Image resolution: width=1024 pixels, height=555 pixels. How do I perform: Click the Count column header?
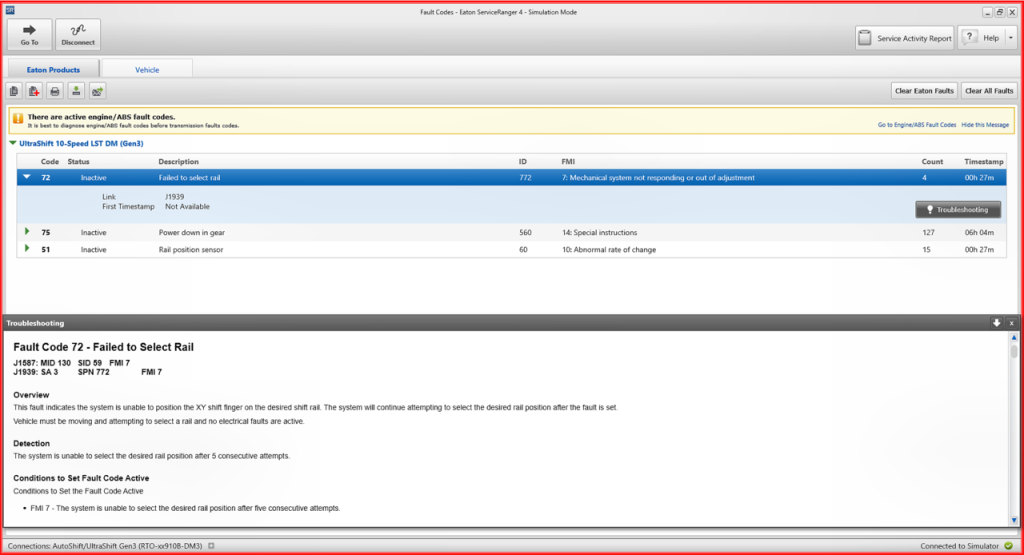click(932, 161)
